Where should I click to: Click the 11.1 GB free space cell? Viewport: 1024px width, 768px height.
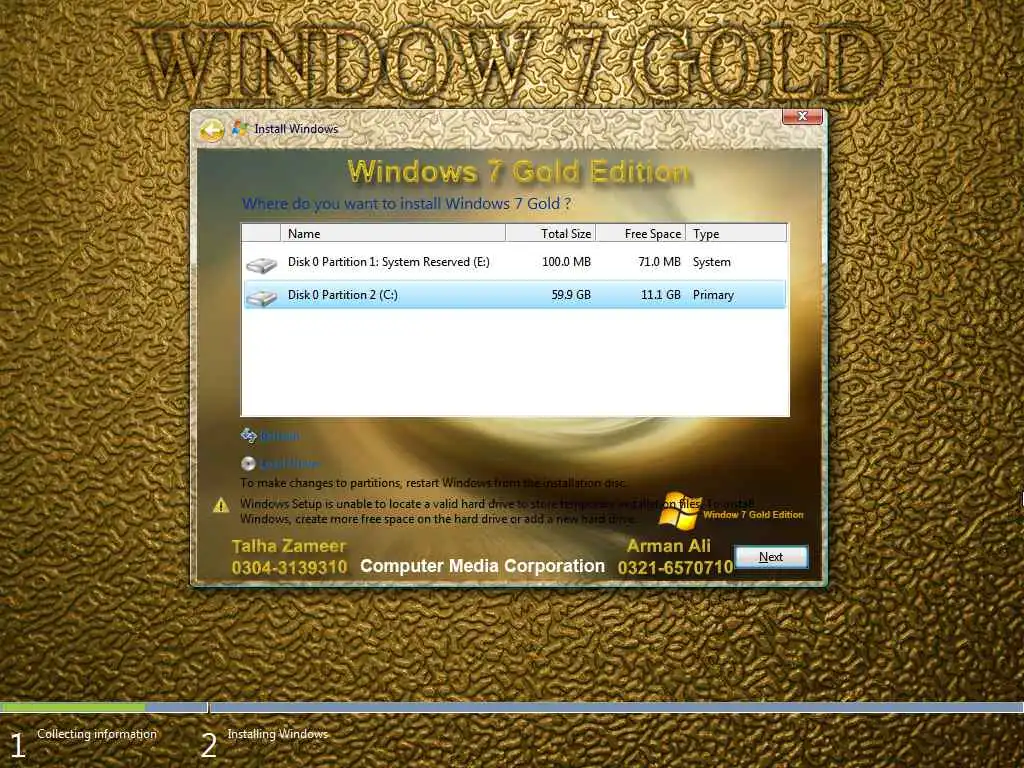[660, 295]
